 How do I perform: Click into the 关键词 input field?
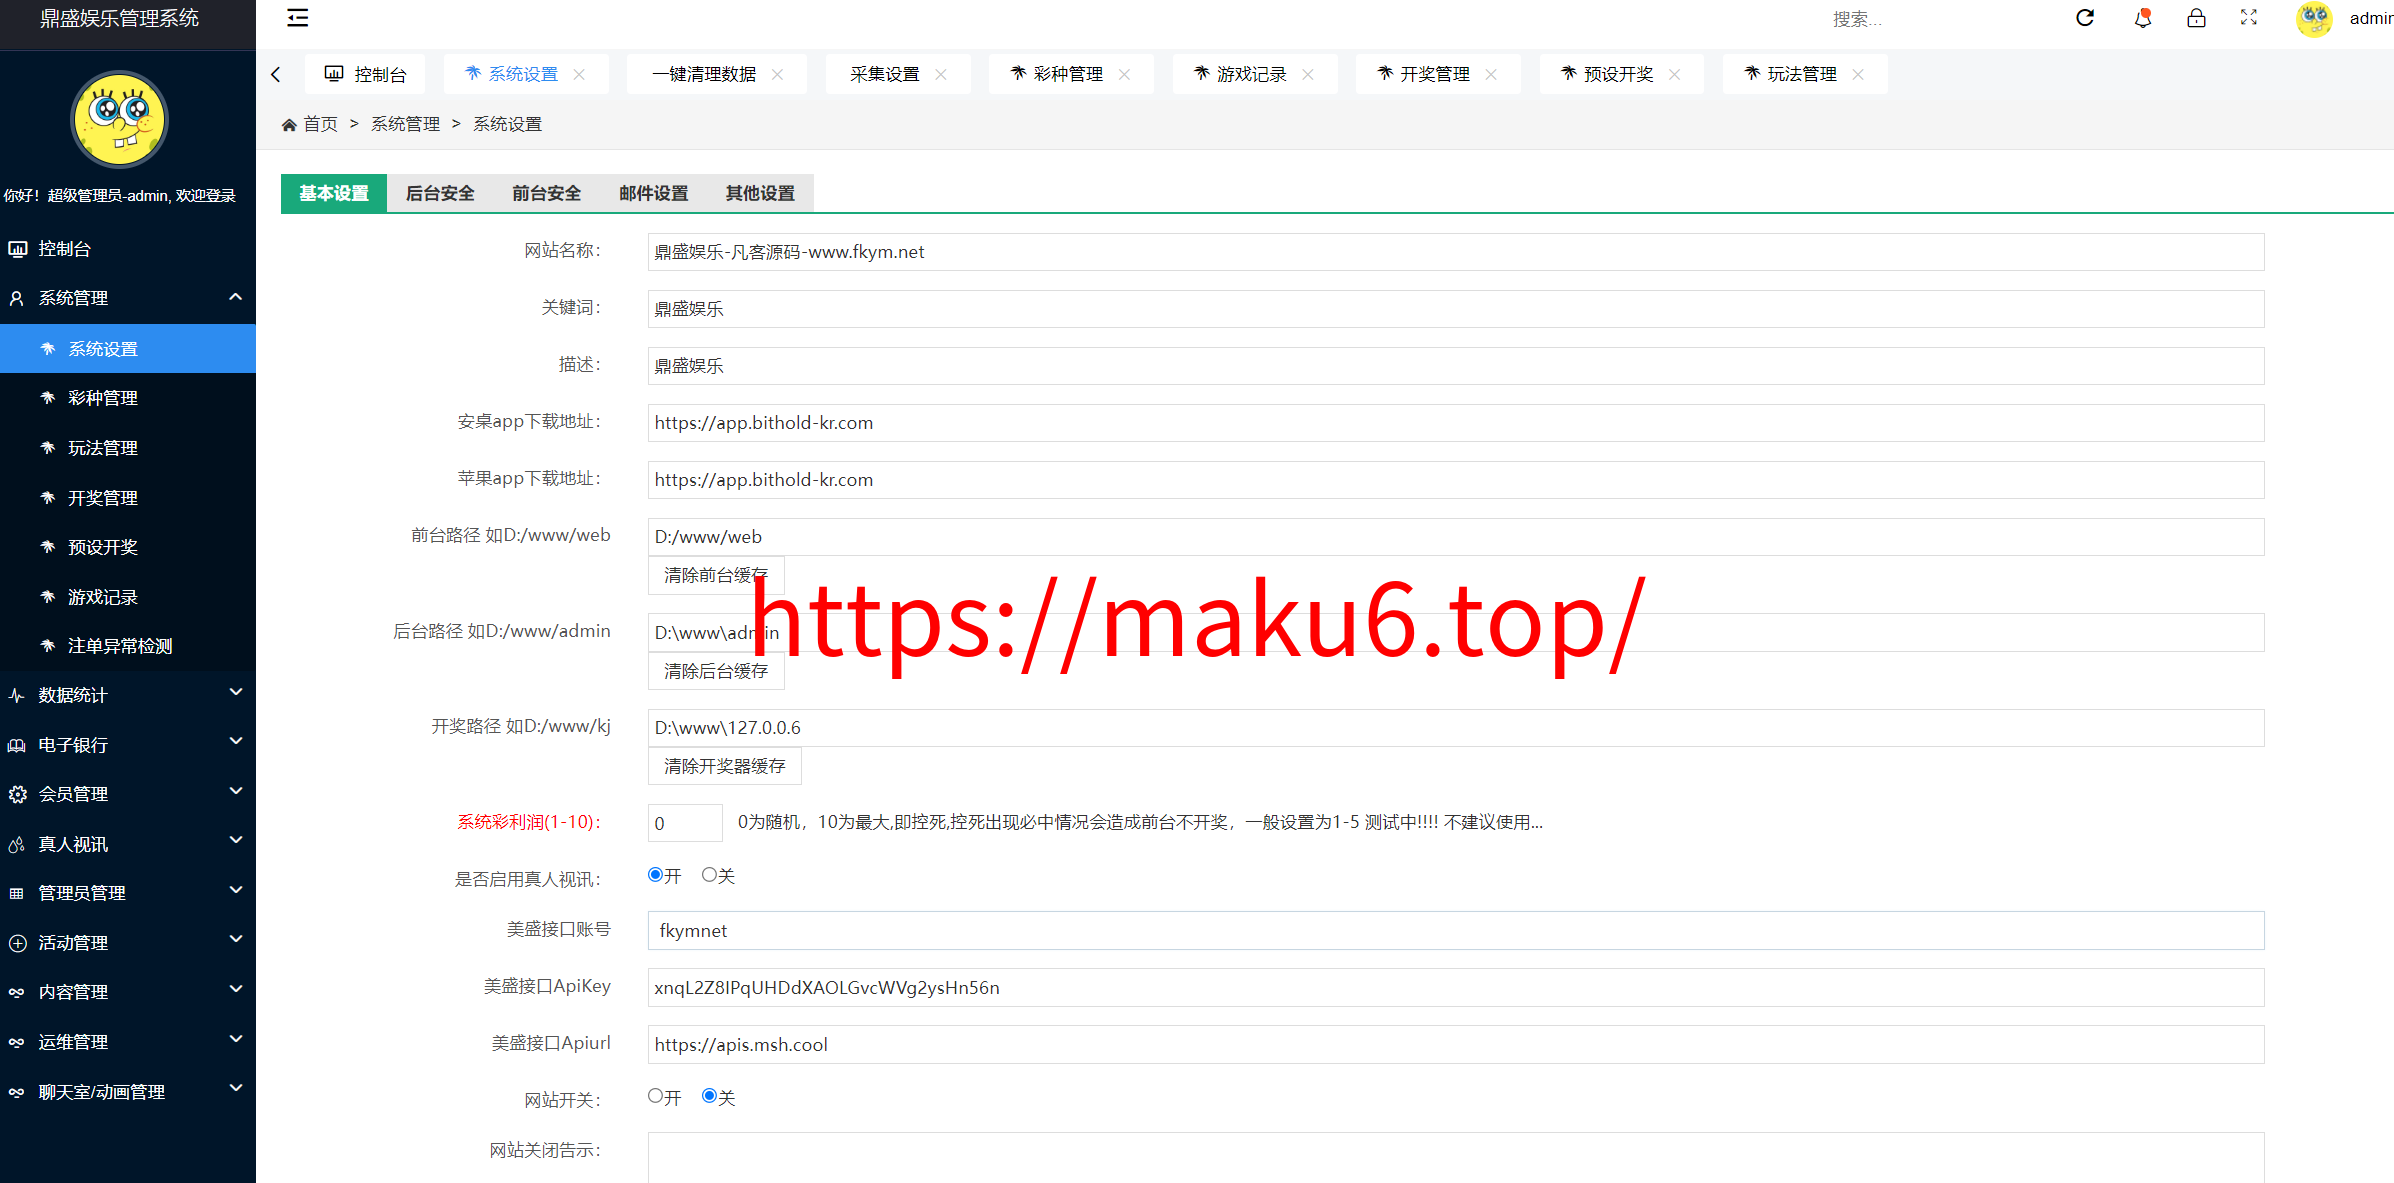click(1456, 309)
